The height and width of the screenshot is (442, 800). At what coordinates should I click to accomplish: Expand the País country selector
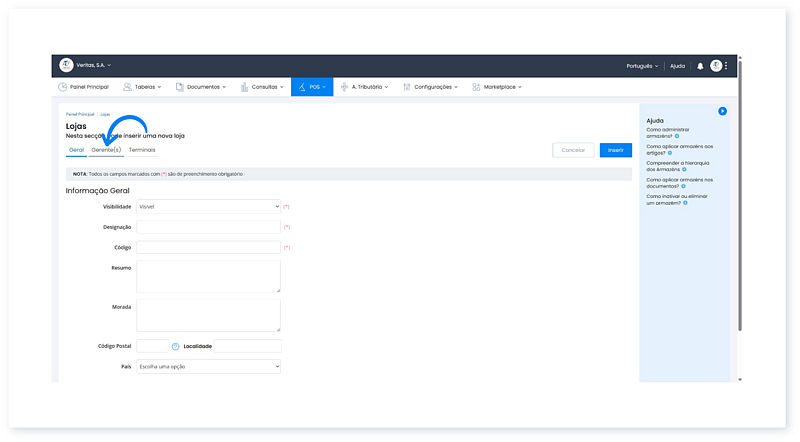(x=208, y=367)
